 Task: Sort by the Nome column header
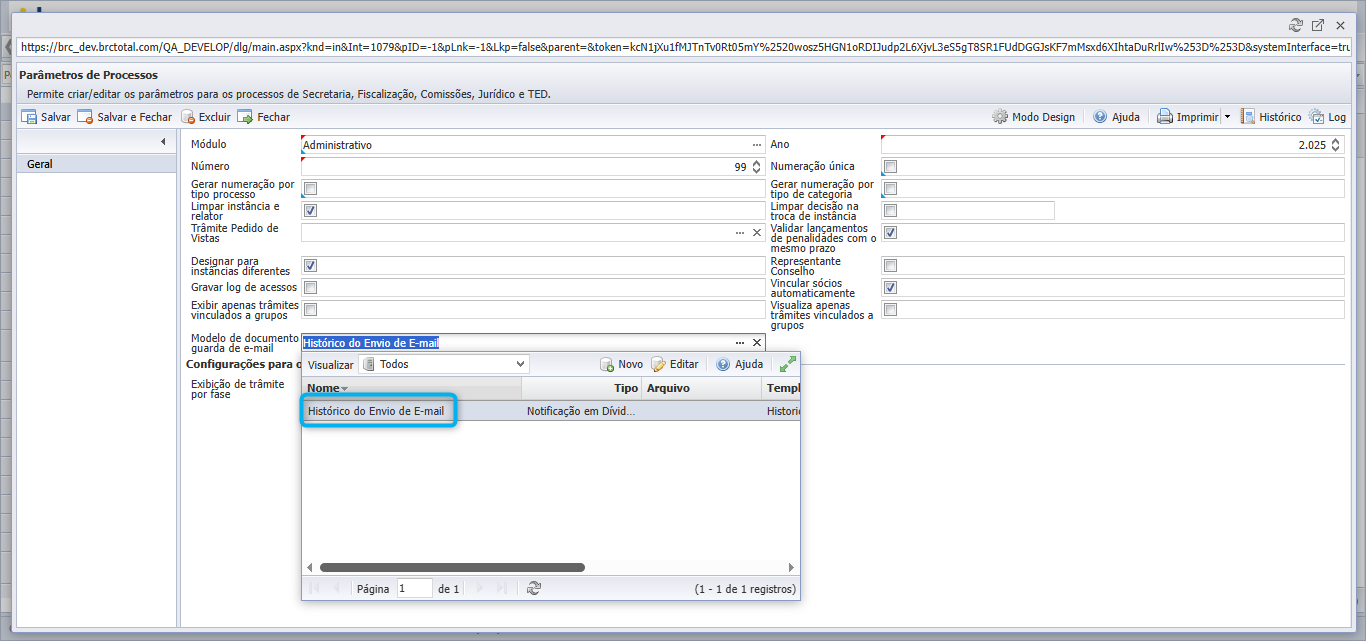click(412, 388)
